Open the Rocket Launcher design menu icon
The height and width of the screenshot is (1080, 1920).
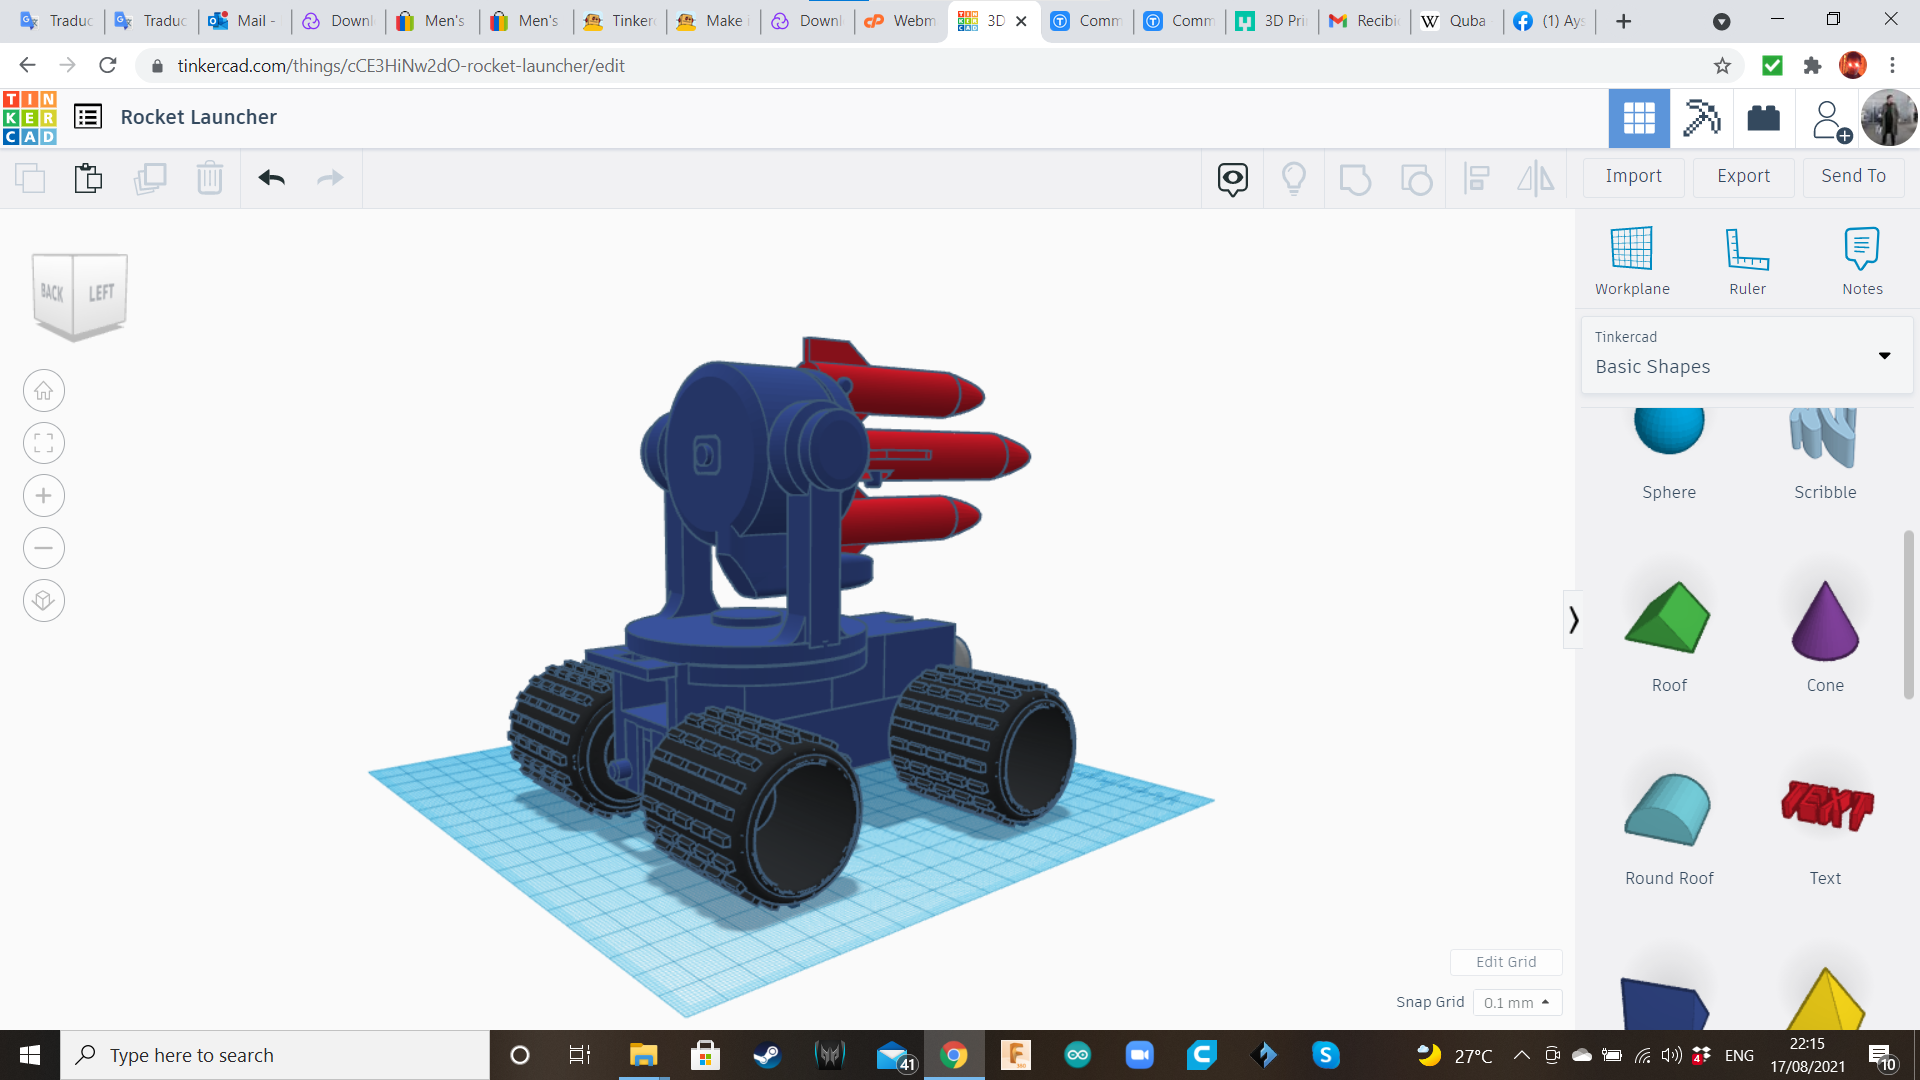[89, 116]
